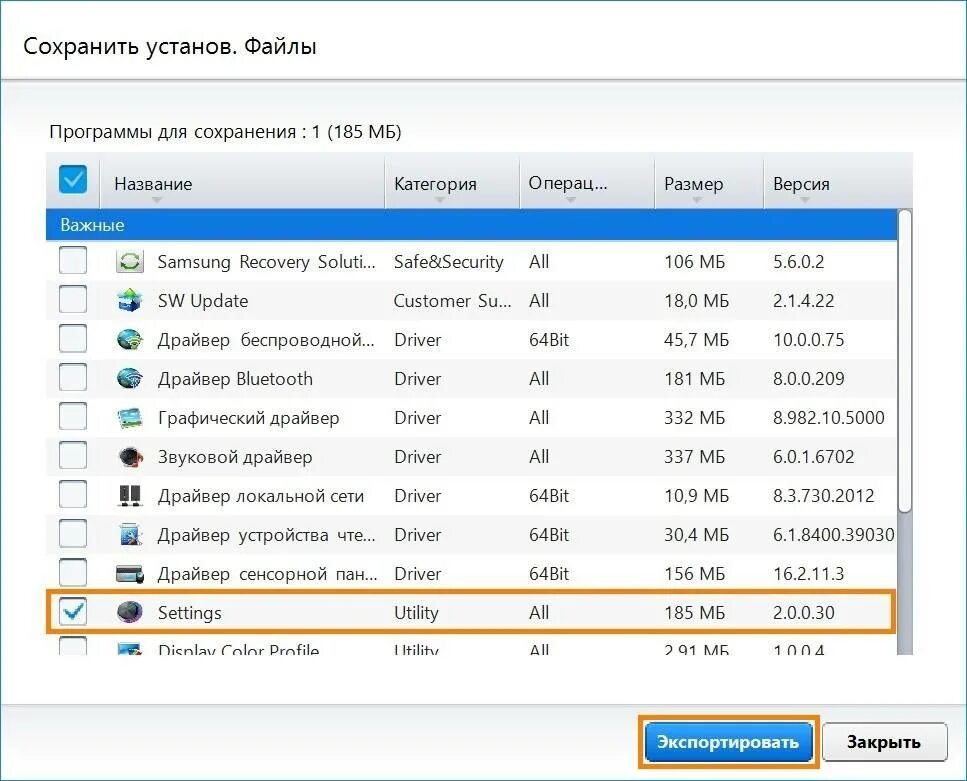The image size is (967, 781).
Task: Click the 18,0 МБ size cell
Action: [696, 300]
